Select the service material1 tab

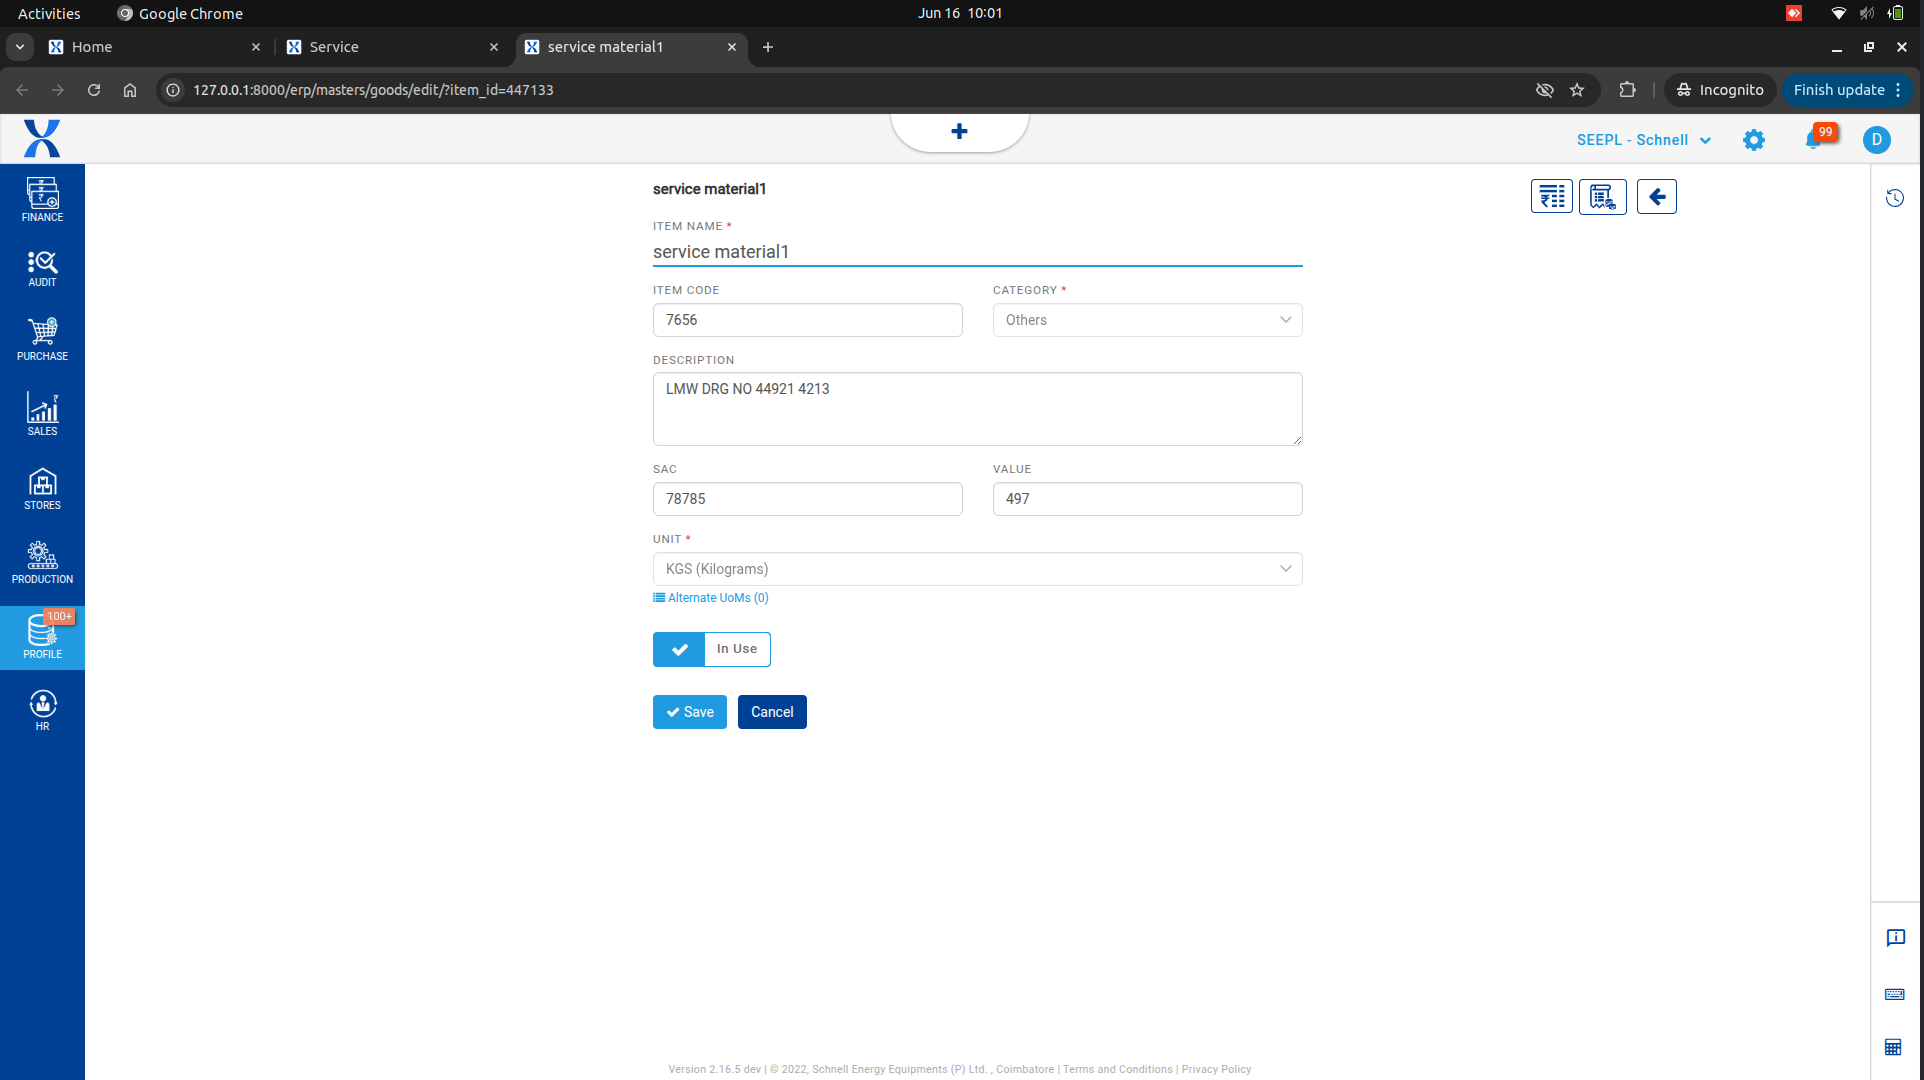pyautogui.click(x=631, y=47)
